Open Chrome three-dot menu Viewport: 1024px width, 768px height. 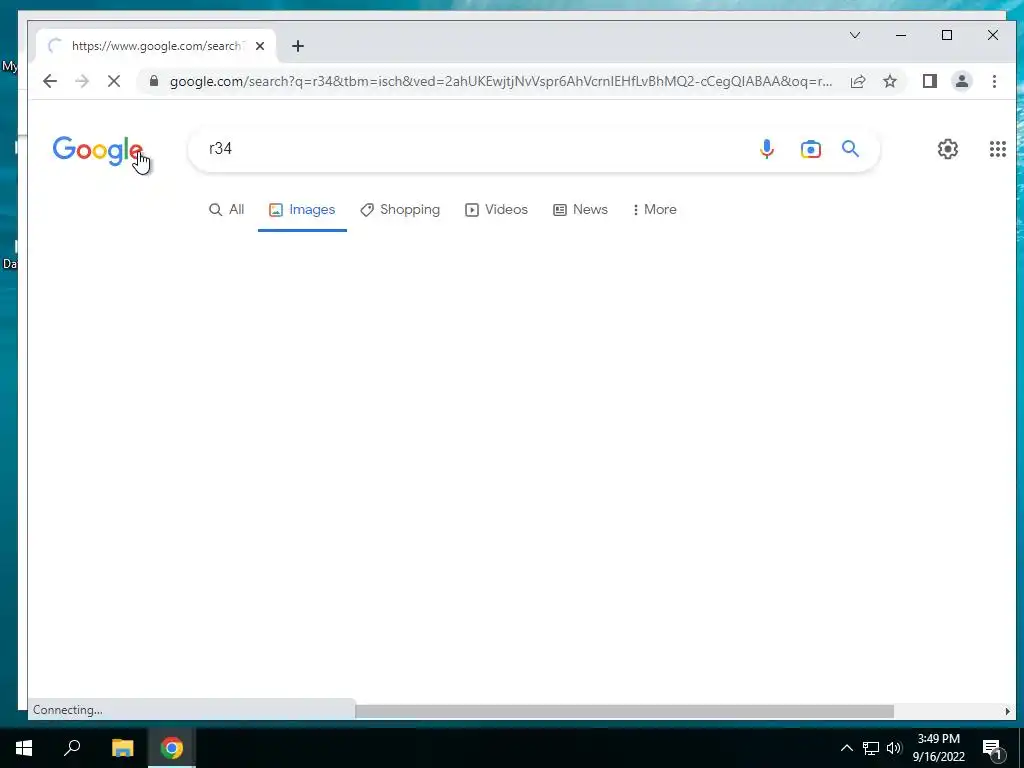[x=994, y=81]
